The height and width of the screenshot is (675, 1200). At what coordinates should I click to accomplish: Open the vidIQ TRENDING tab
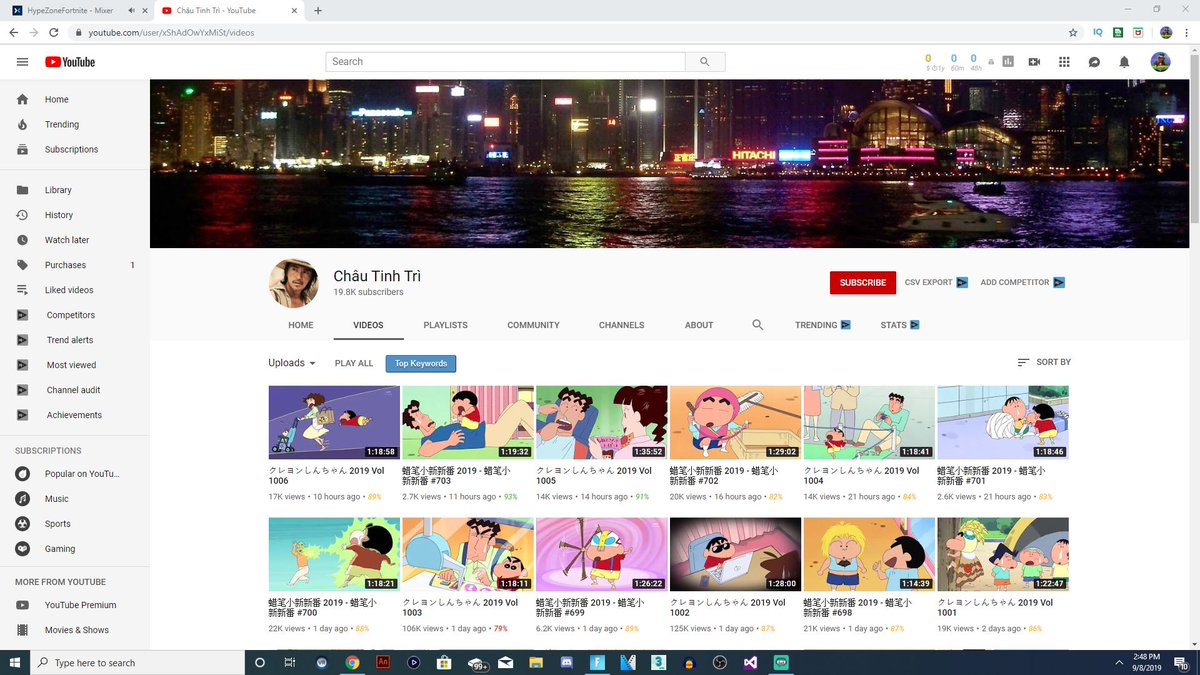[823, 325]
